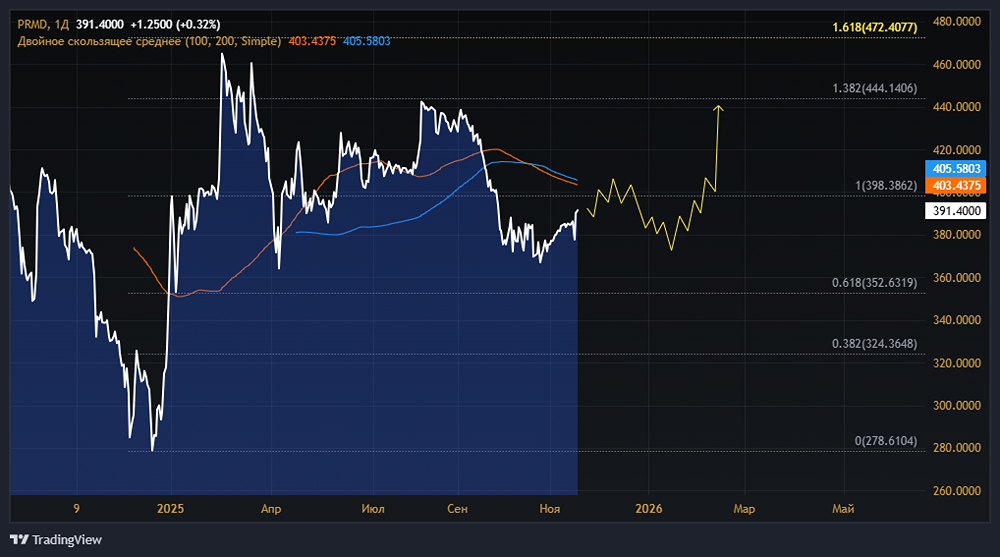Click the Мар label on the time axis
This screenshot has height=557, width=1000.
point(744,509)
